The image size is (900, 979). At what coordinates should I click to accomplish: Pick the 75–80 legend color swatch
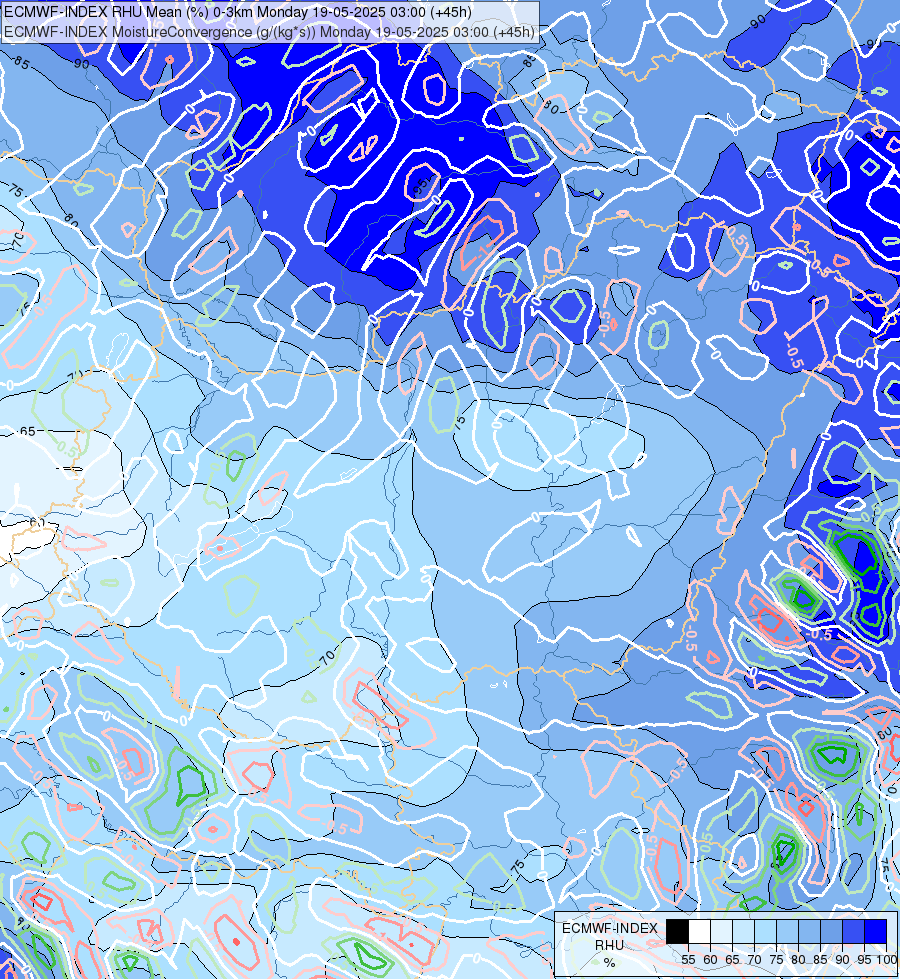point(787,931)
